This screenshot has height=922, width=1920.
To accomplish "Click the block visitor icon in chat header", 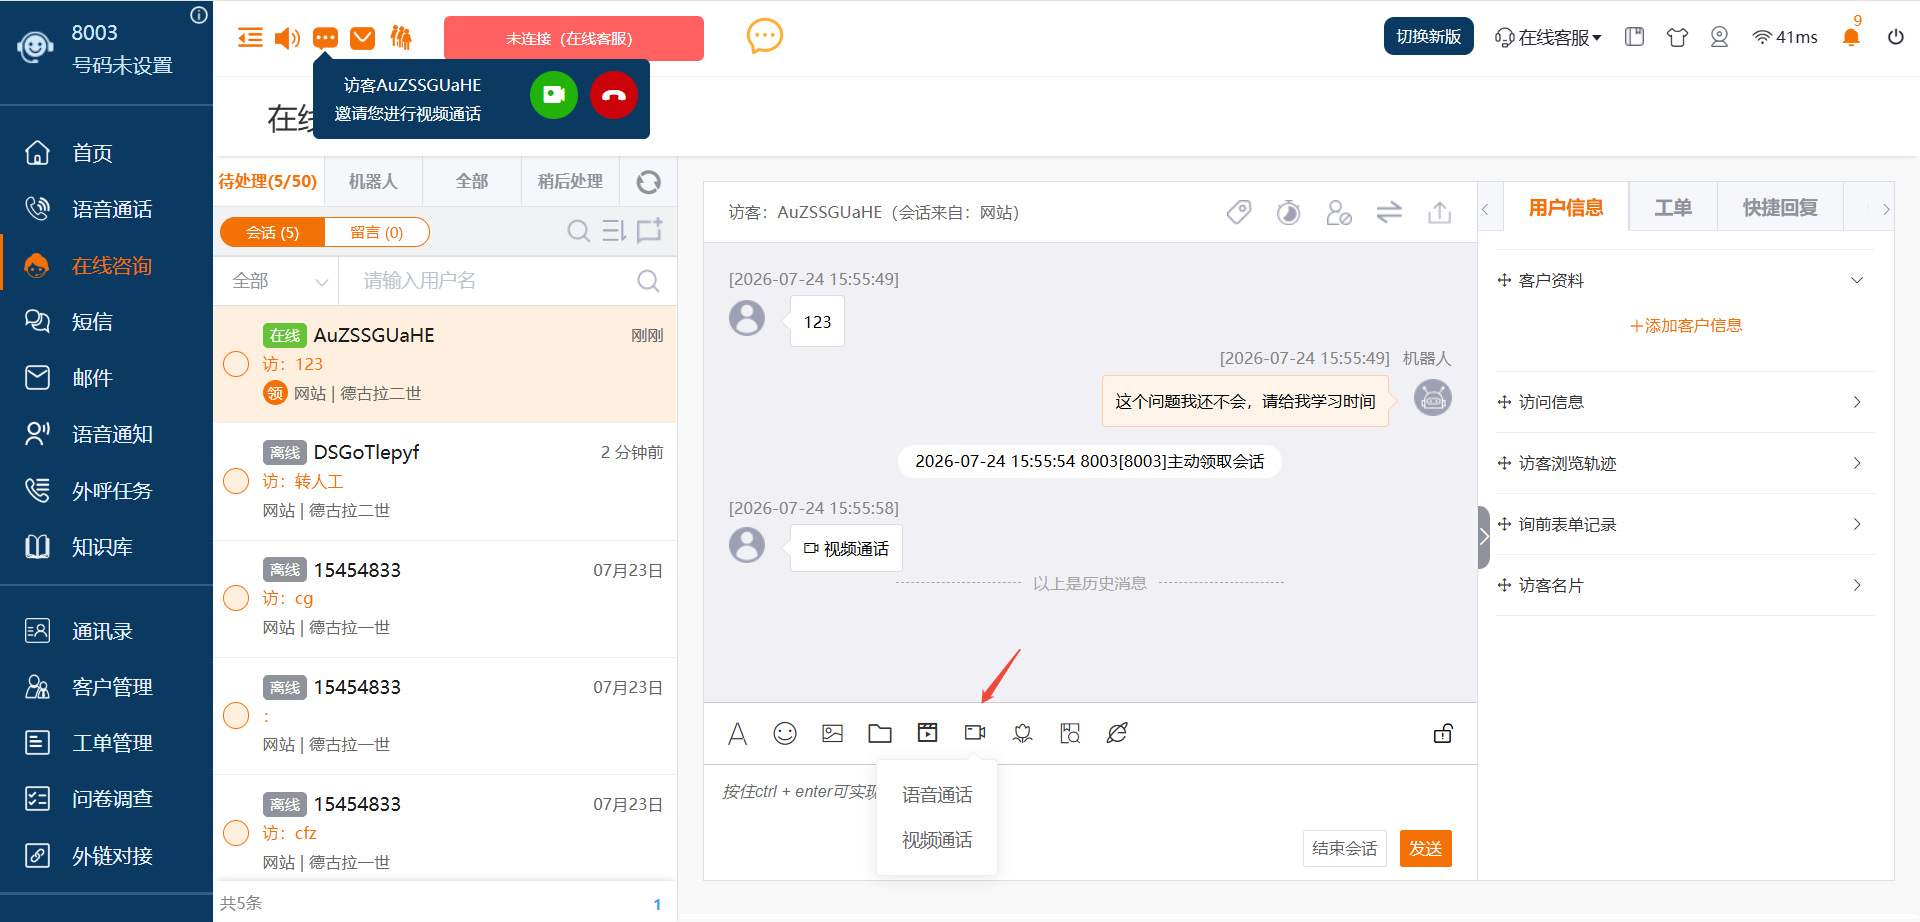I will [x=1339, y=212].
